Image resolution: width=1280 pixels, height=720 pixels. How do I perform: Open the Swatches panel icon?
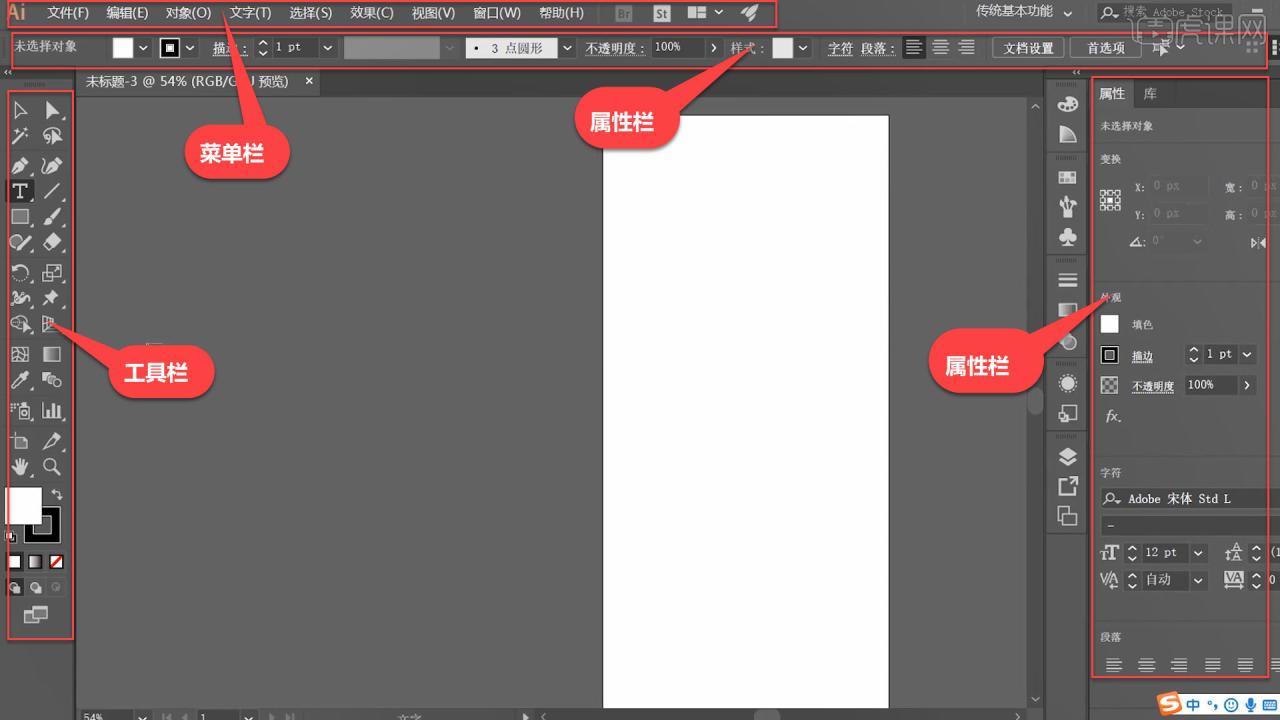[1068, 177]
